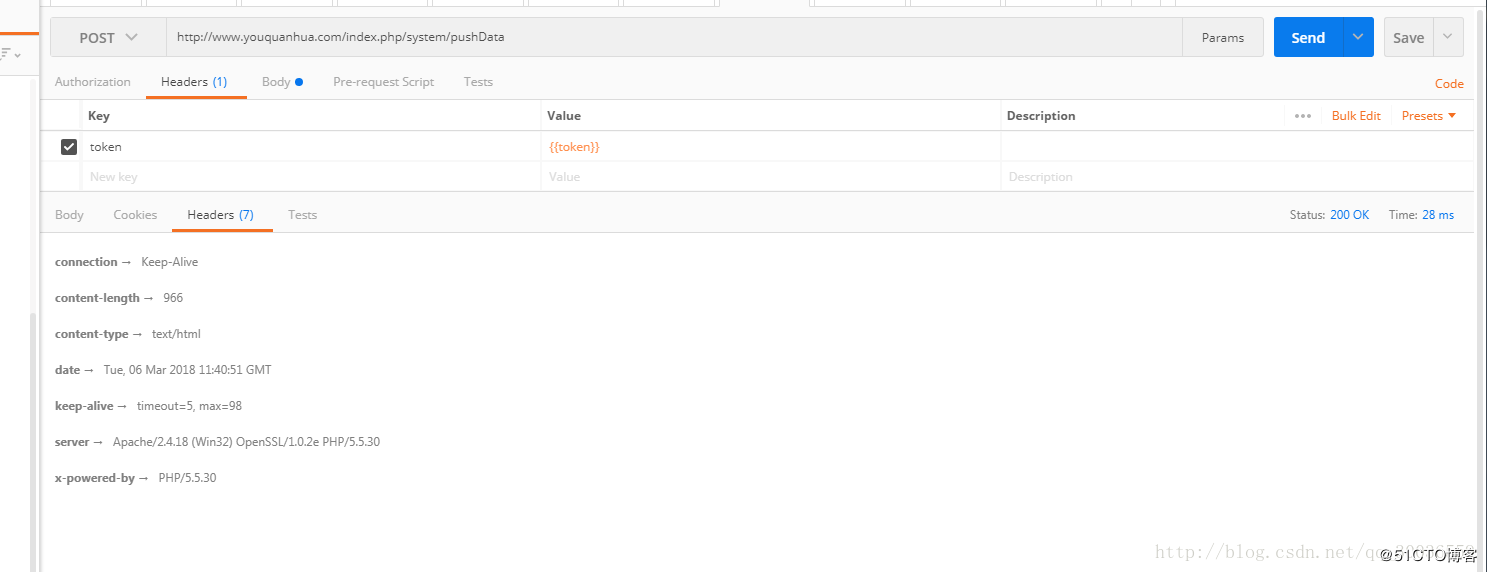
Task: Click the new header Description placeholder field
Action: (1237, 177)
